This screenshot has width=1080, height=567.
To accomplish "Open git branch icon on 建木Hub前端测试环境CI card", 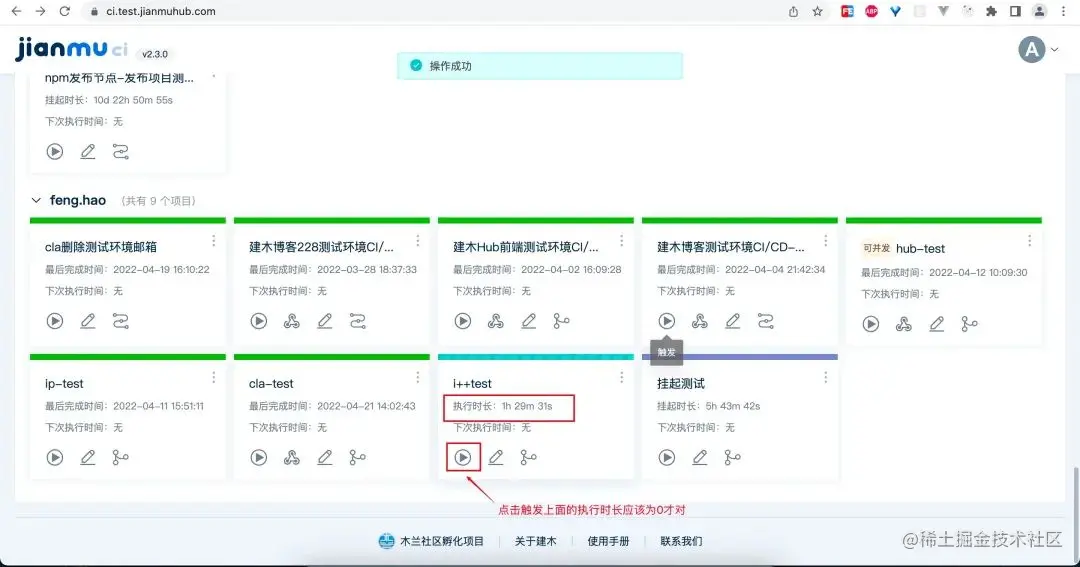I will click(x=561, y=321).
